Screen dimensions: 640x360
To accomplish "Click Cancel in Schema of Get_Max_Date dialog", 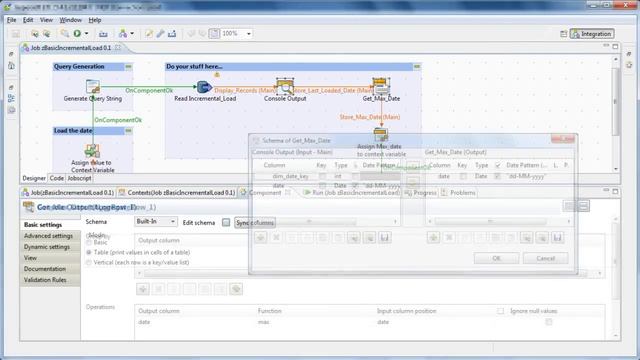I will (x=545, y=258).
